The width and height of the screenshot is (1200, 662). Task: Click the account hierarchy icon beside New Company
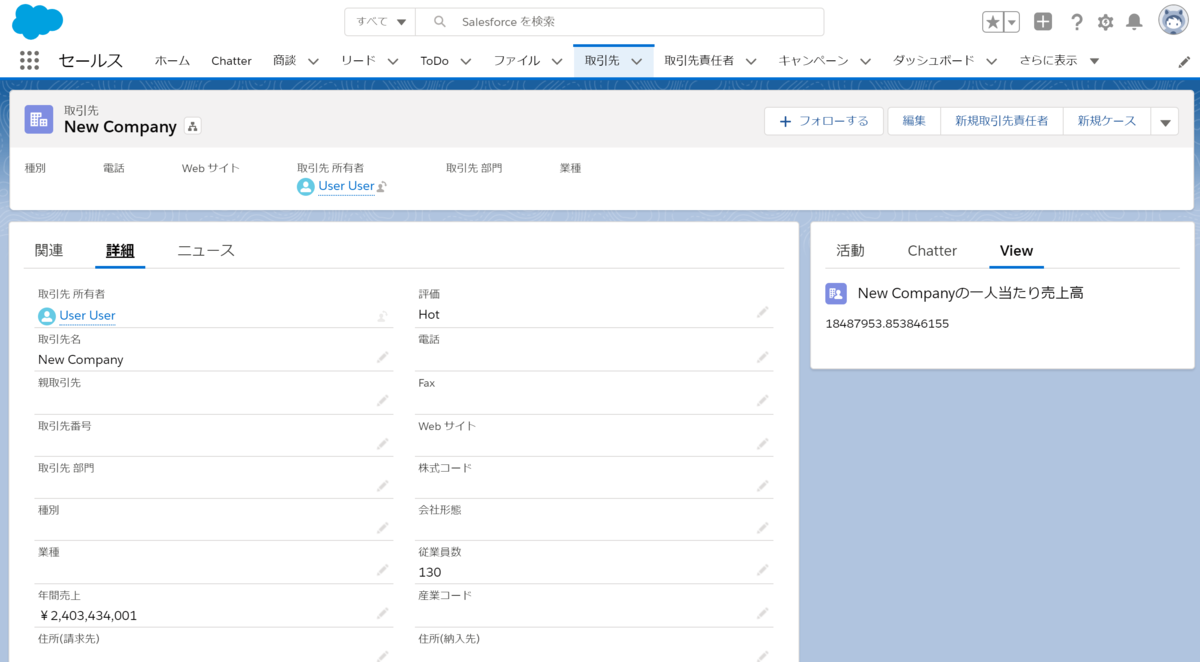coord(193,126)
